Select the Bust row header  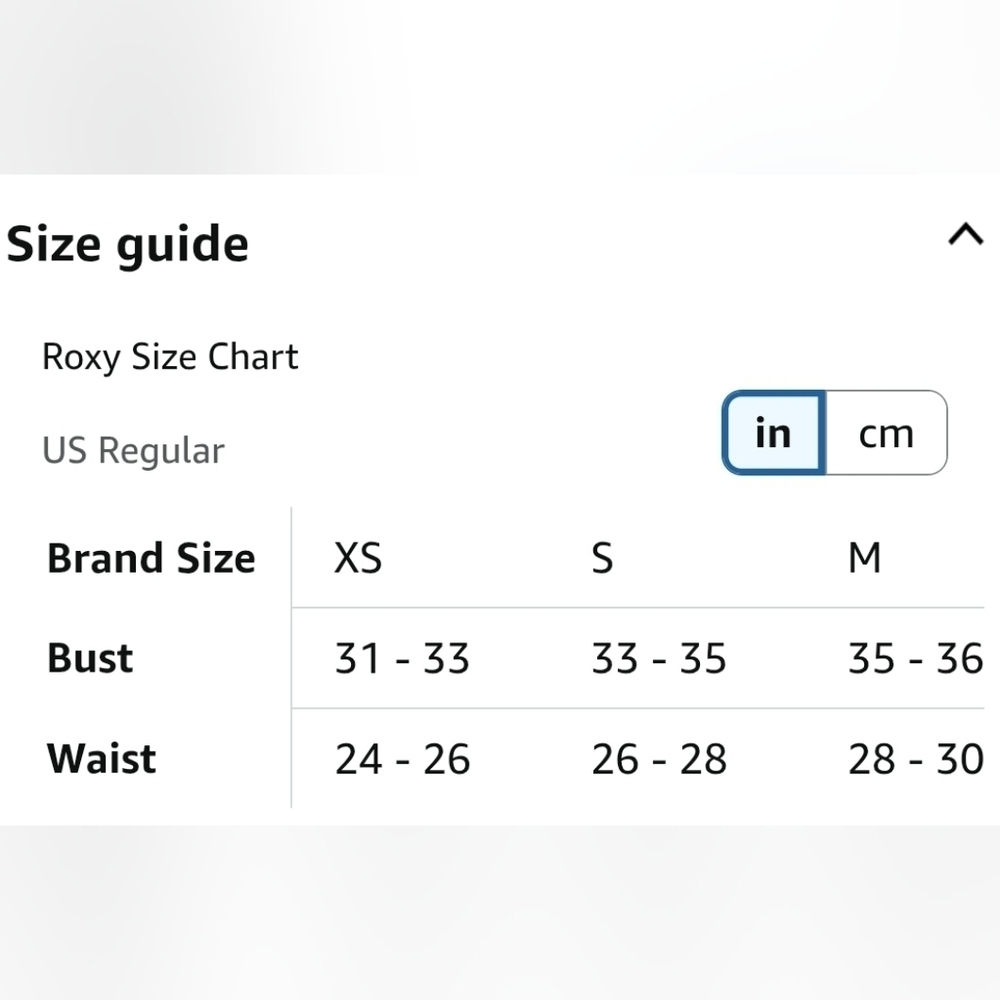(x=90, y=658)
